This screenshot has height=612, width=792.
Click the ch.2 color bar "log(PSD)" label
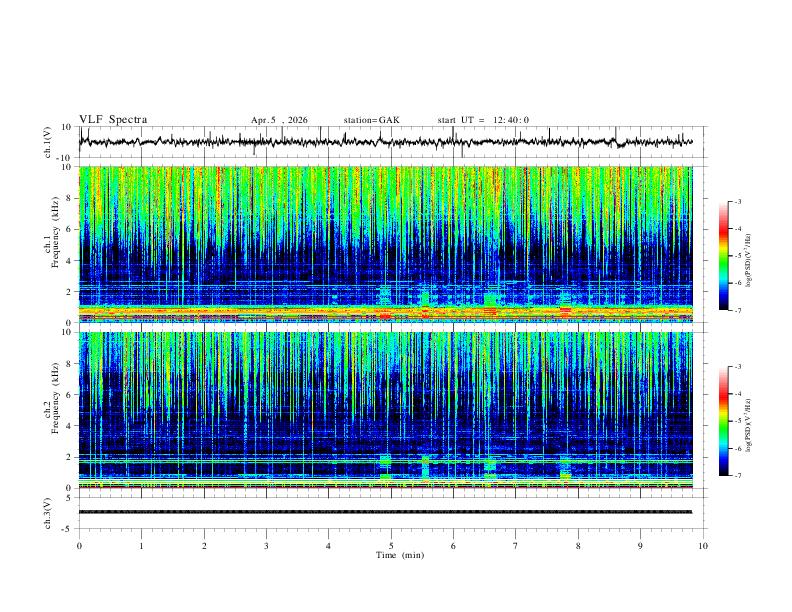pos(748,425)
